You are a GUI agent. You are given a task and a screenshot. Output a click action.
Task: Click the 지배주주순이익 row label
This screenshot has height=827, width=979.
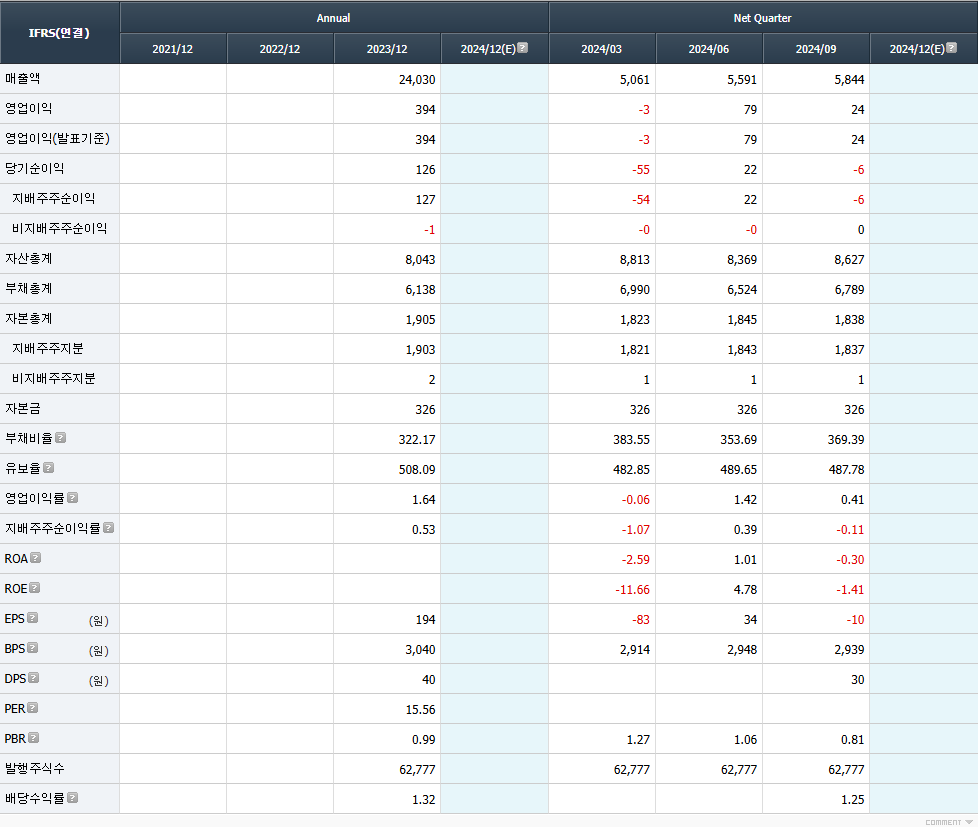click(x=54, y=198)
